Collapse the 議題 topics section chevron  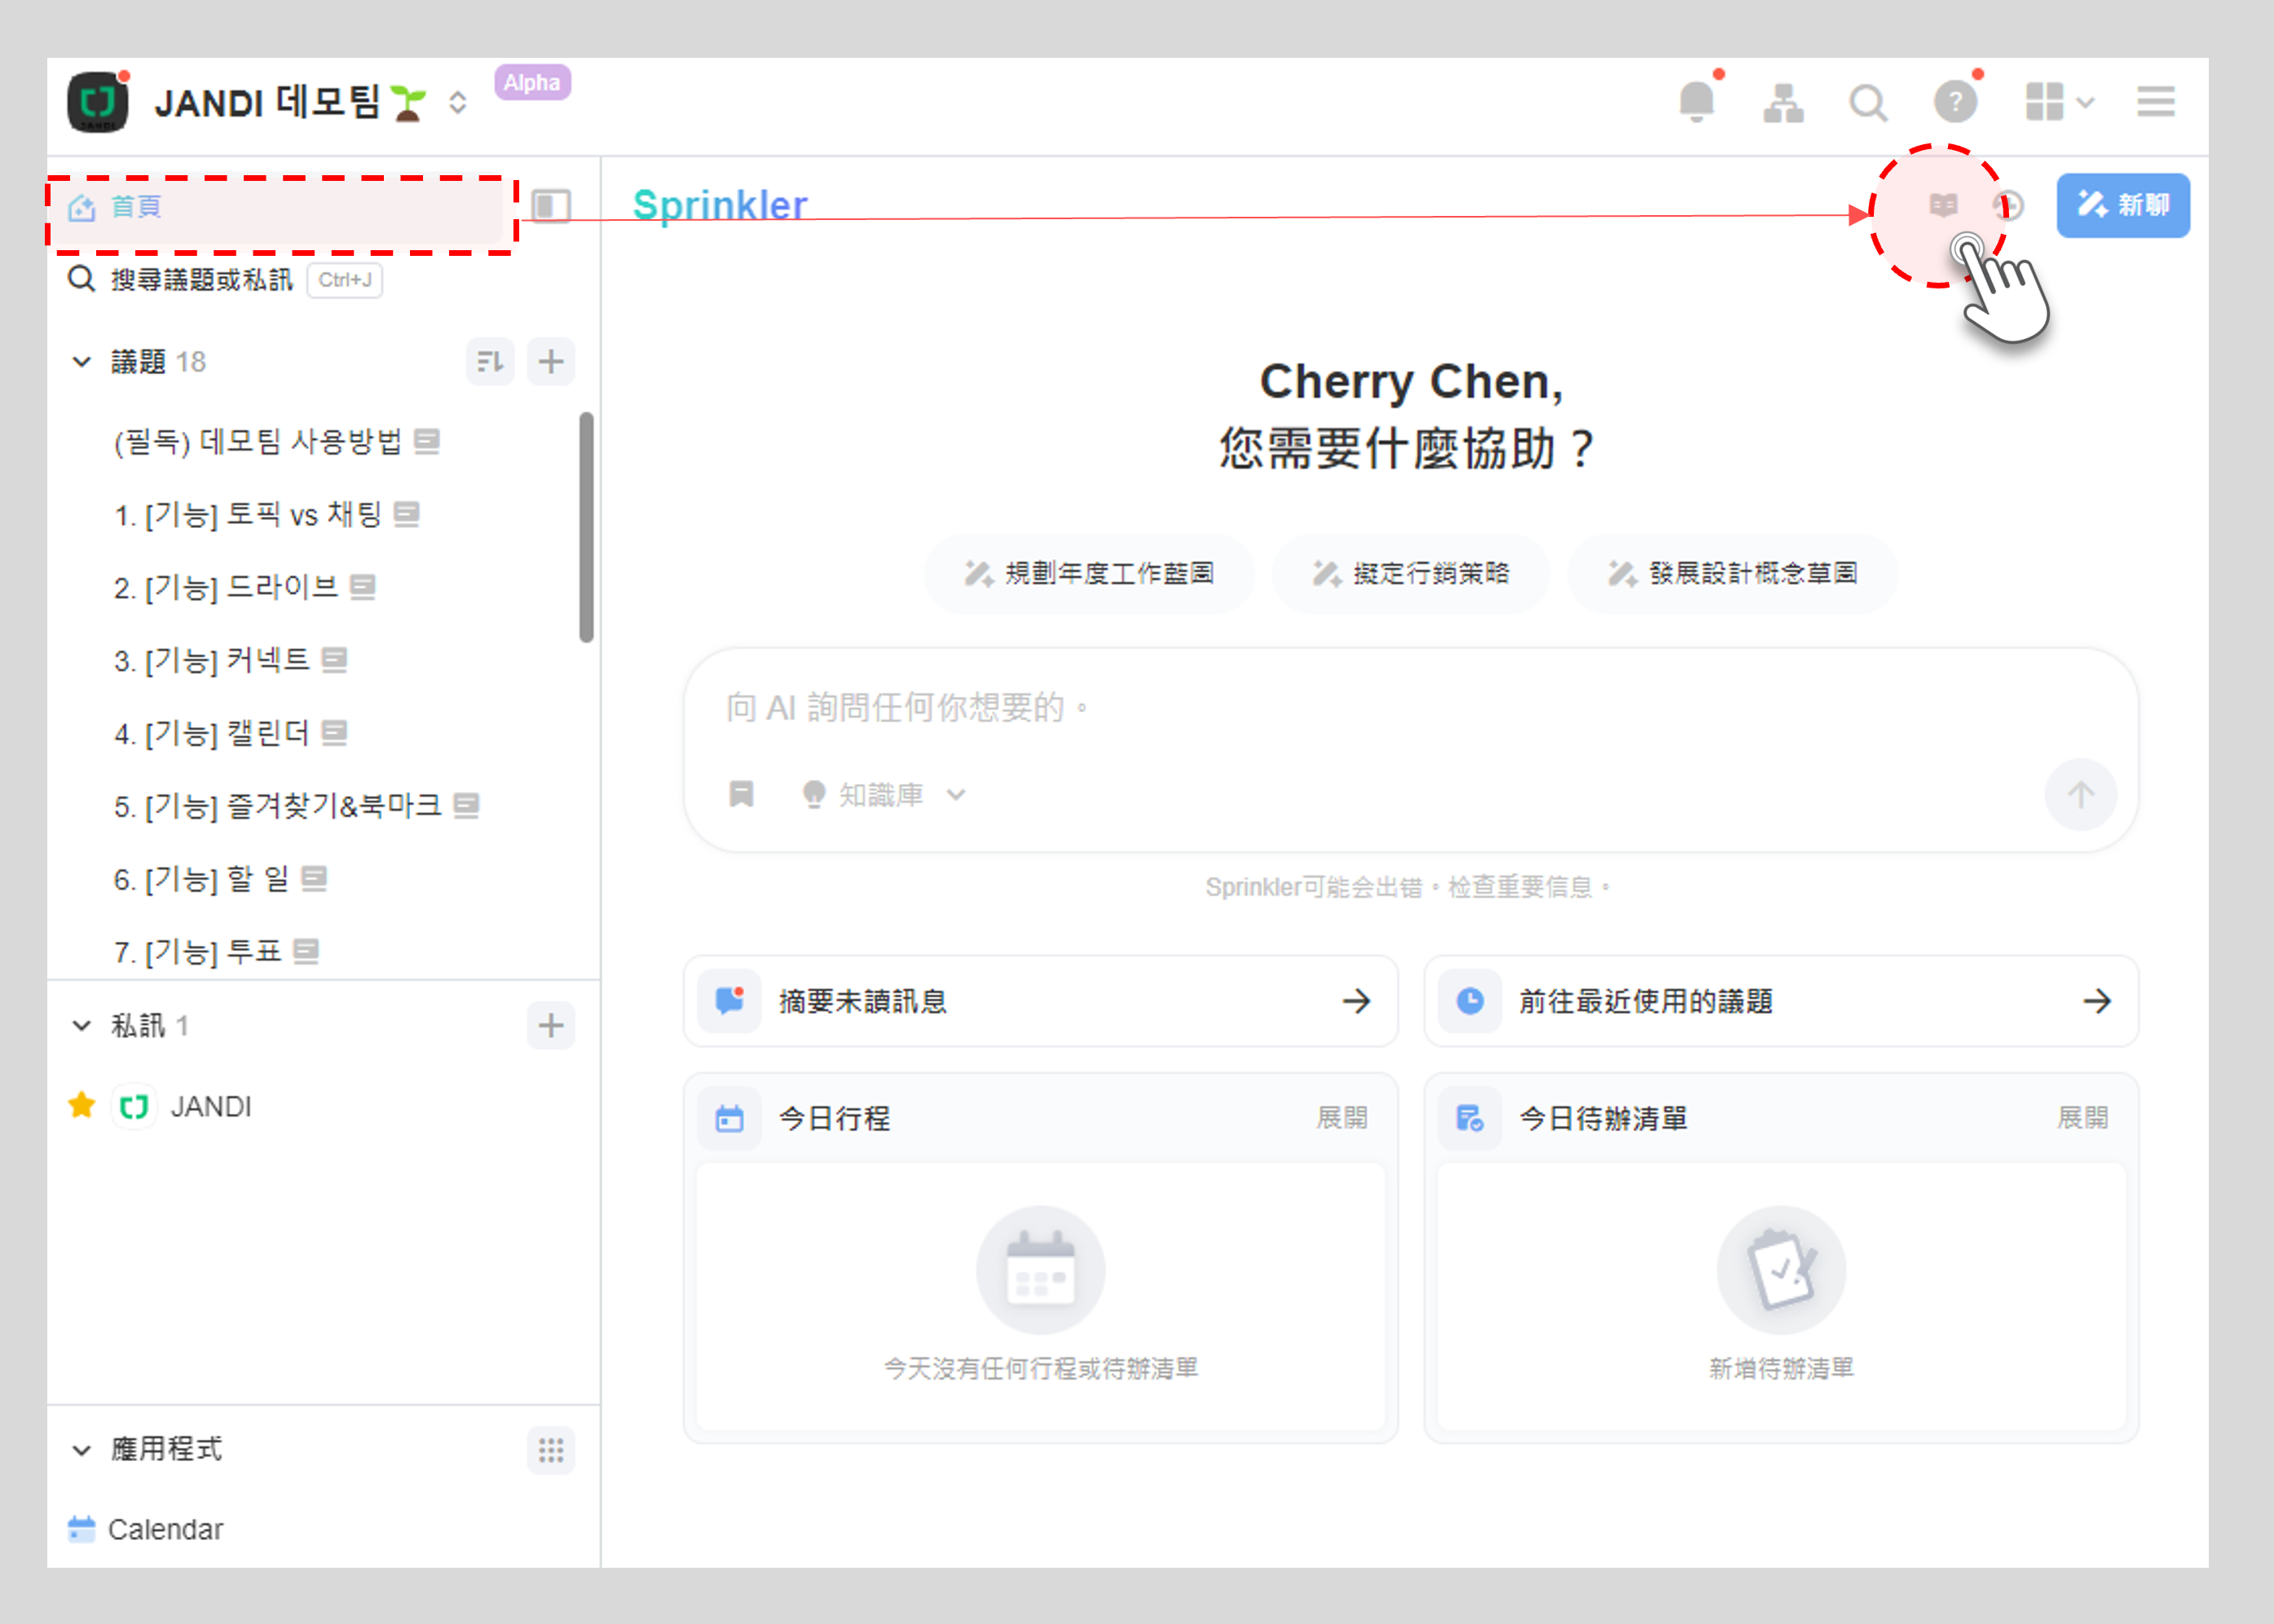tap(82, 362)
